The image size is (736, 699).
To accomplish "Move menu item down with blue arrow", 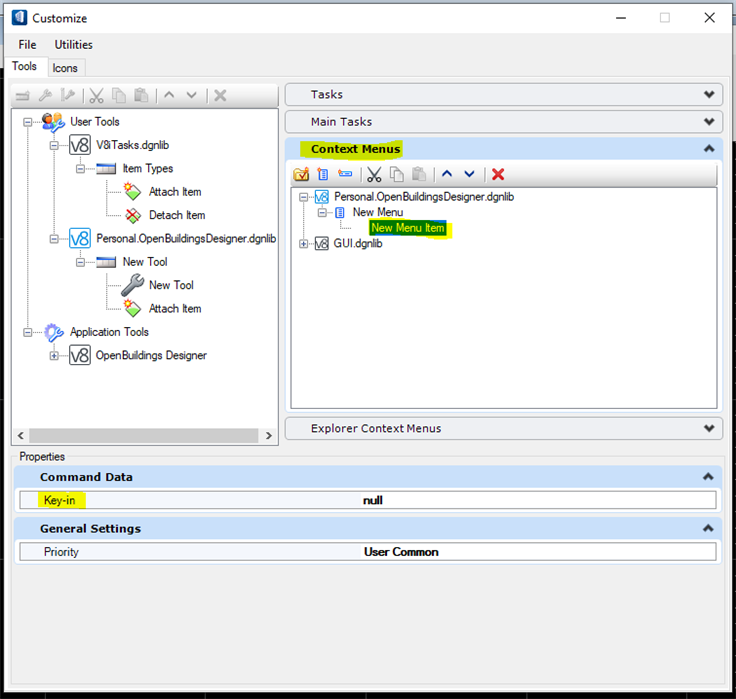I will point(469,174).
